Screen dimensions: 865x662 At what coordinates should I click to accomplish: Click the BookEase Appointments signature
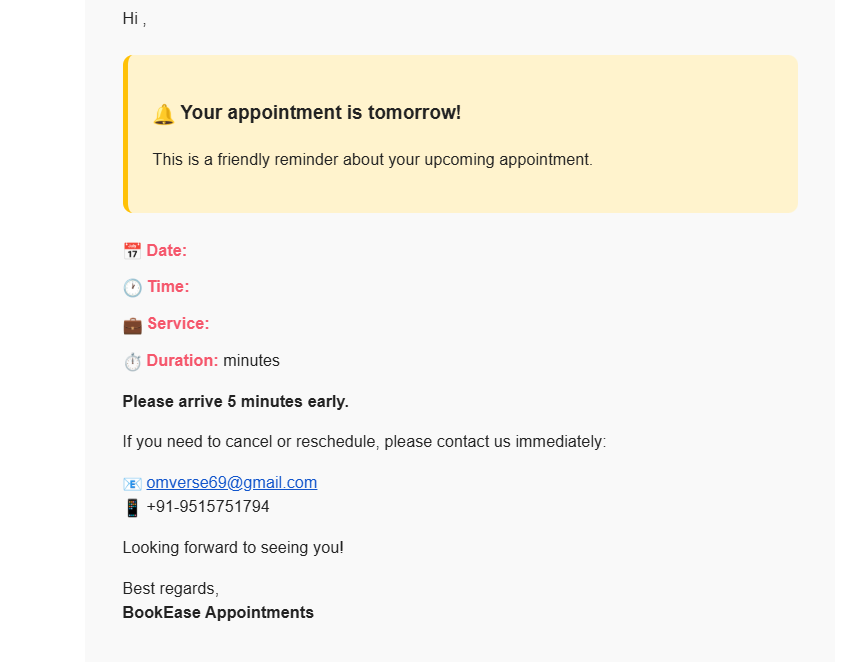pos(218,613)
